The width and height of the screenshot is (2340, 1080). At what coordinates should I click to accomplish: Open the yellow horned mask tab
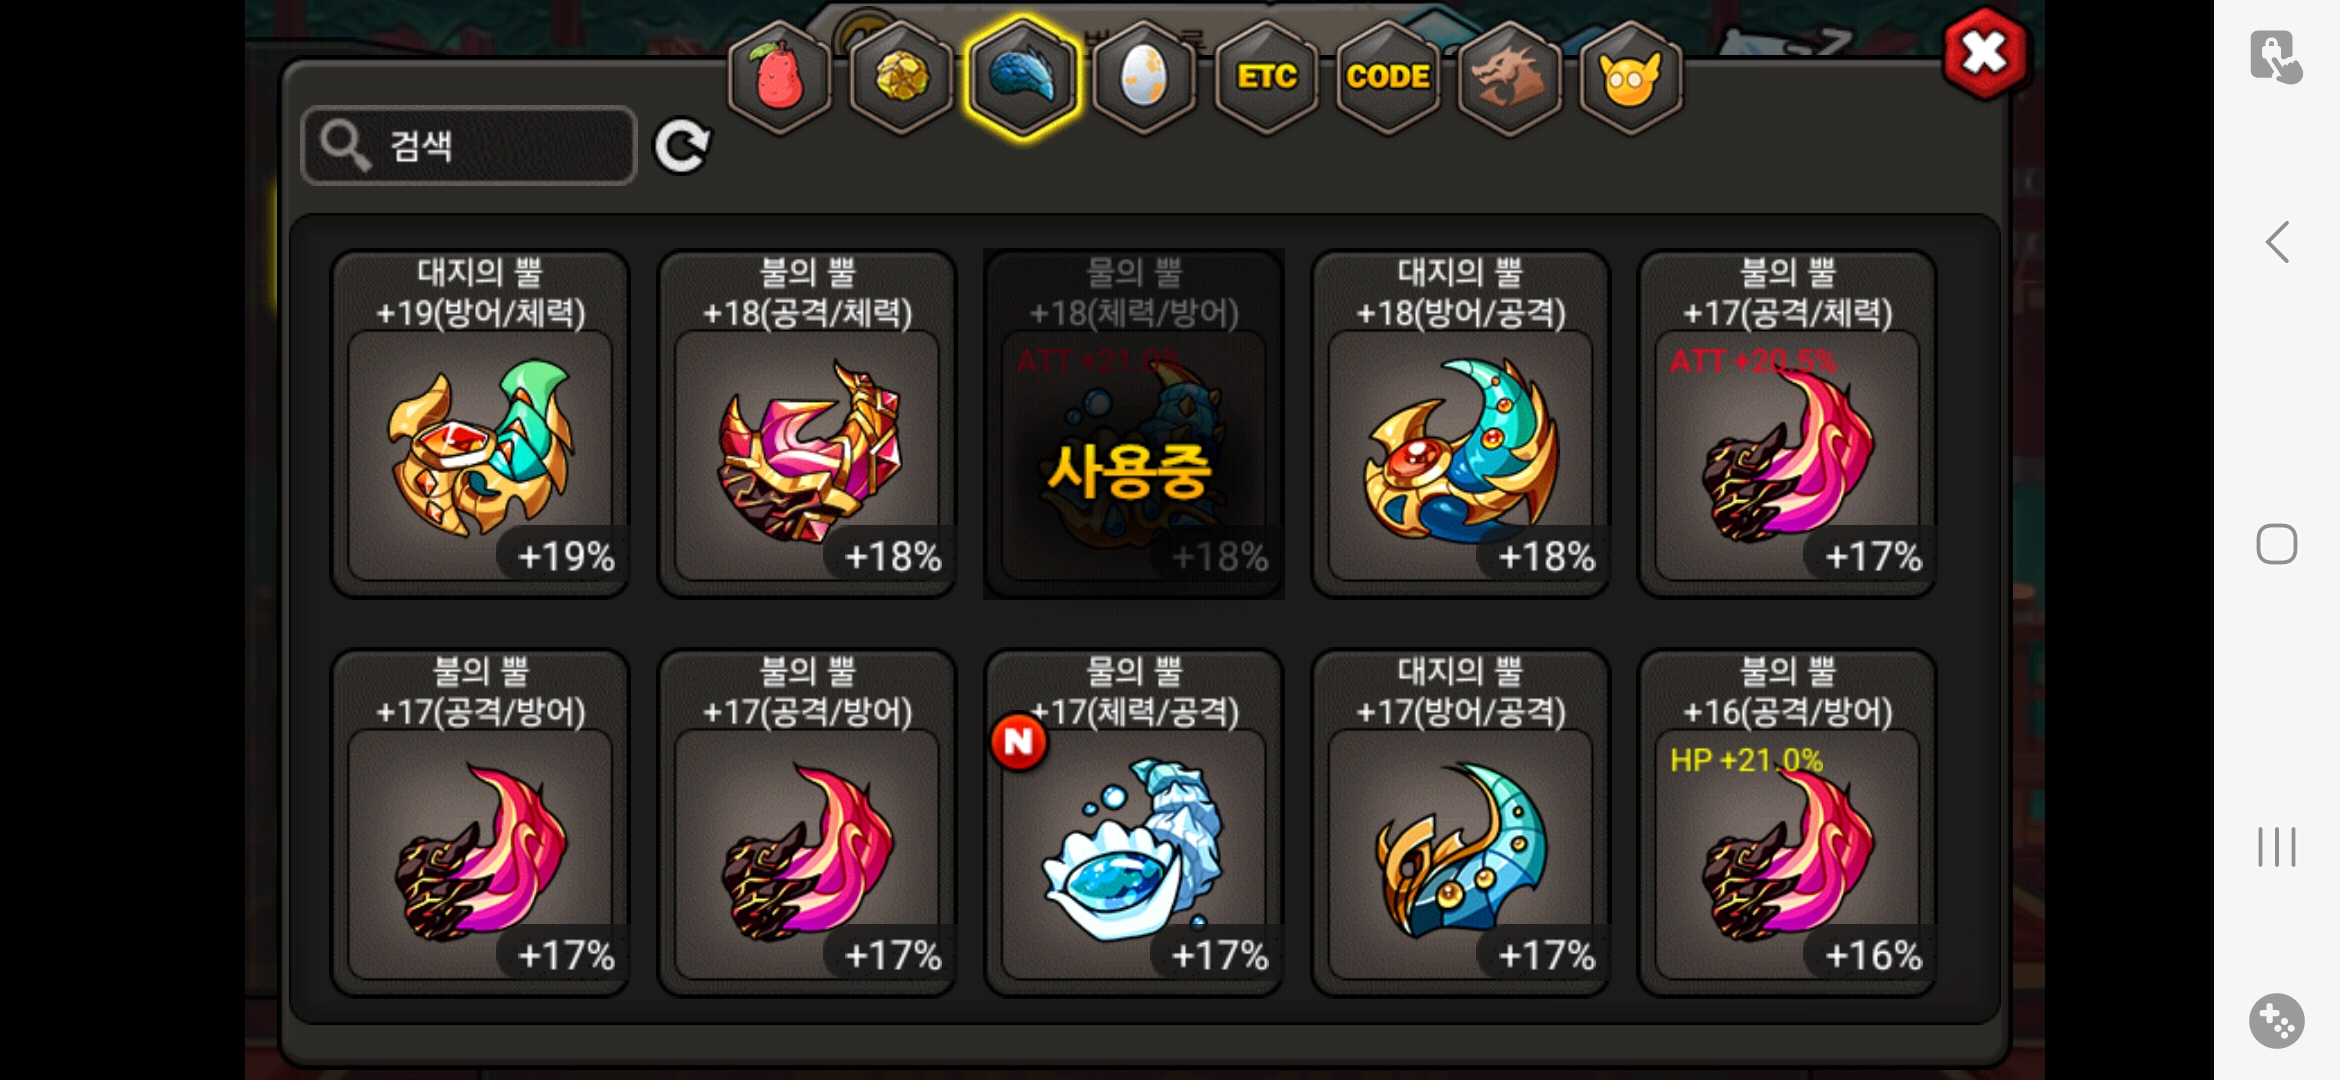click(1631, 76)
